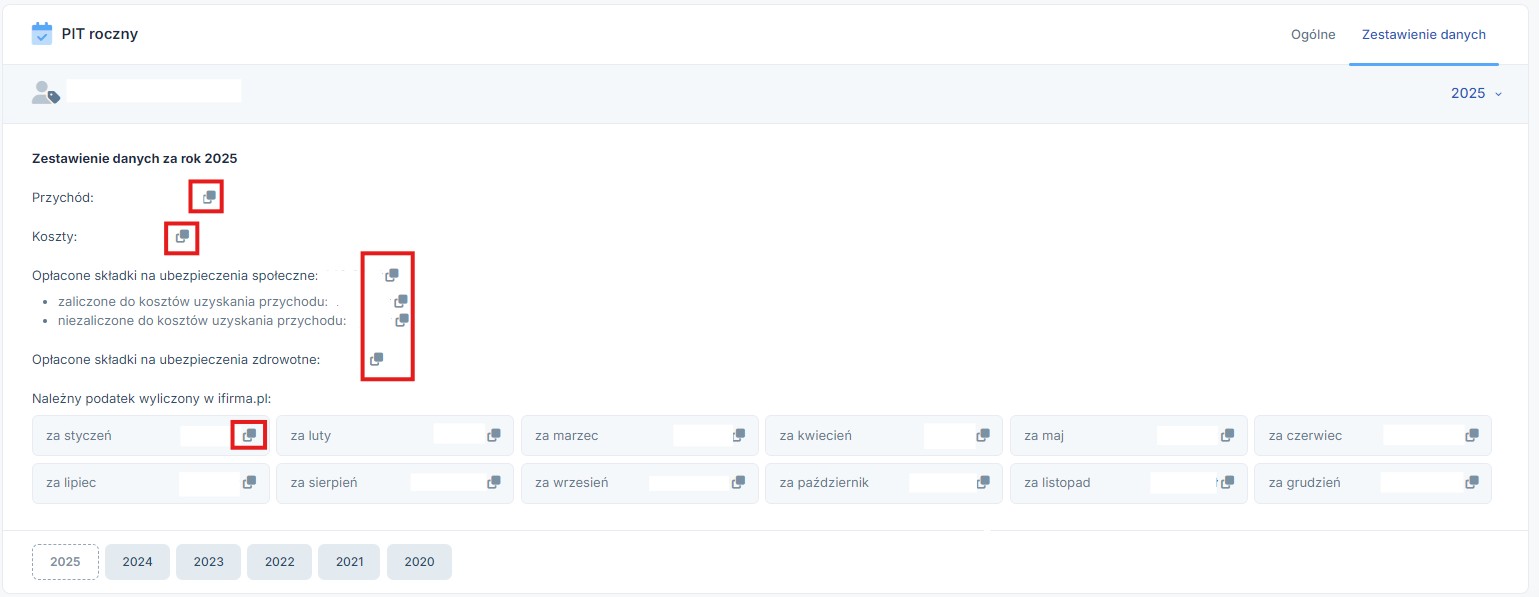The width and height of the screenshot is (1539, 597).
Task: Open the Zestawienie danych tab
Action: [x=1423, y=34]
